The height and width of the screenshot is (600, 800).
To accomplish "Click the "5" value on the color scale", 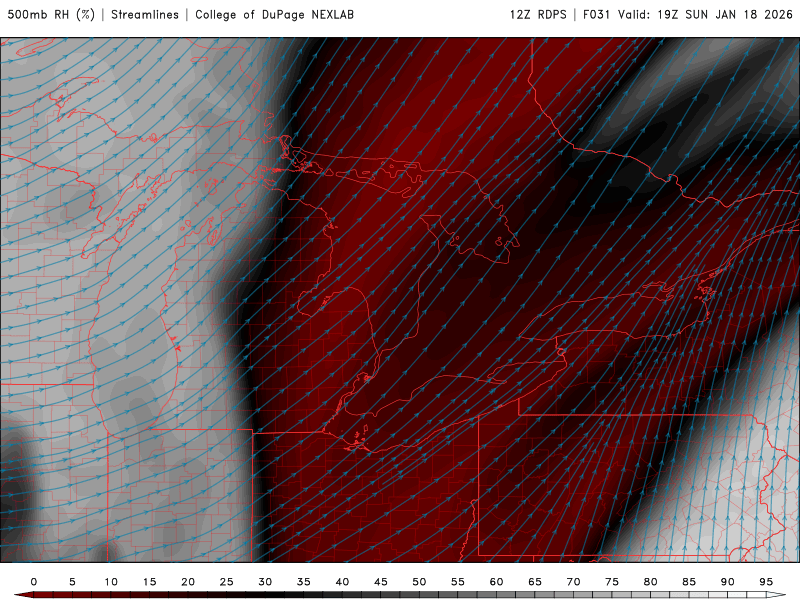I will coord(72,582).
